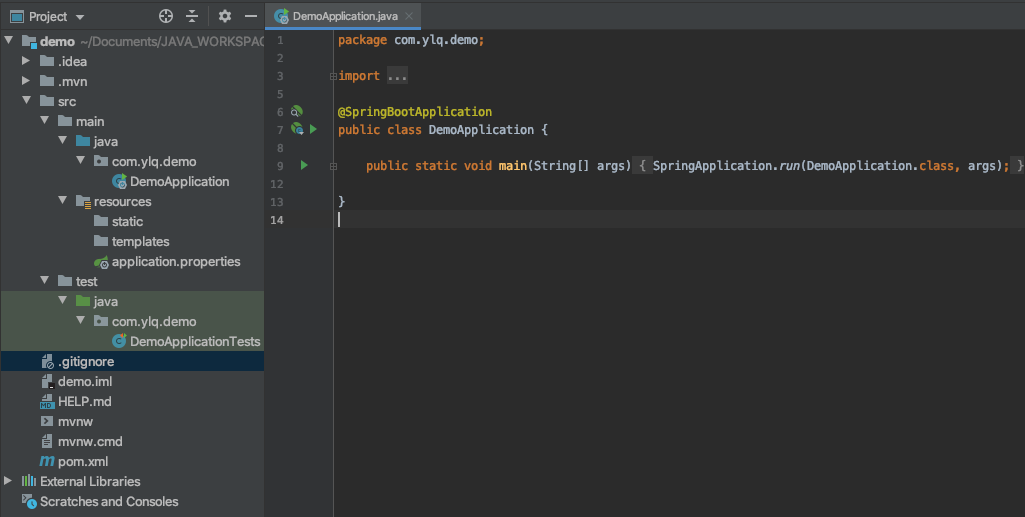Click the DemoApplicationTests class icon
1025x517 pixels.
pos(119,341)
